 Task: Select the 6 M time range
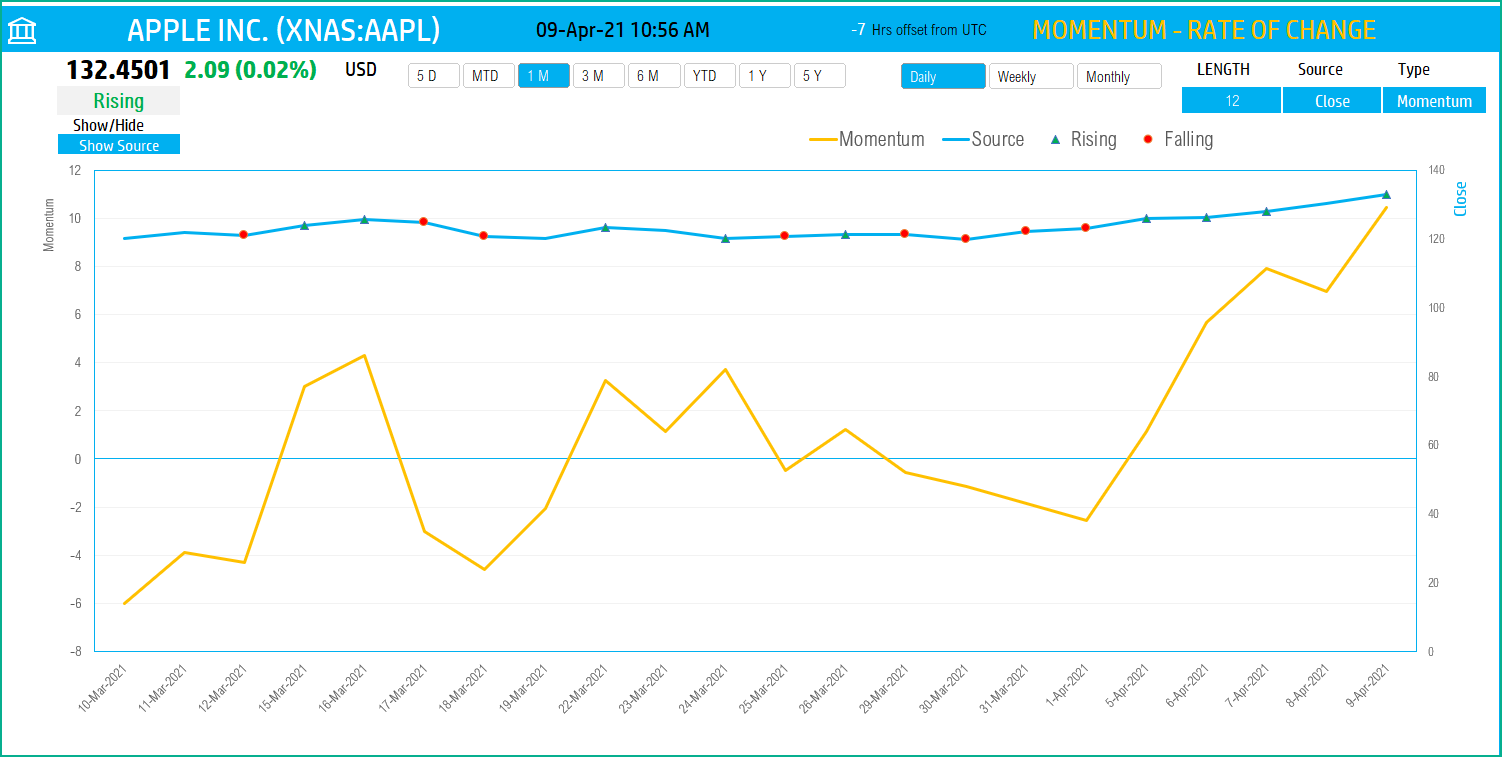pyautogui.click(x=654, y=76)
